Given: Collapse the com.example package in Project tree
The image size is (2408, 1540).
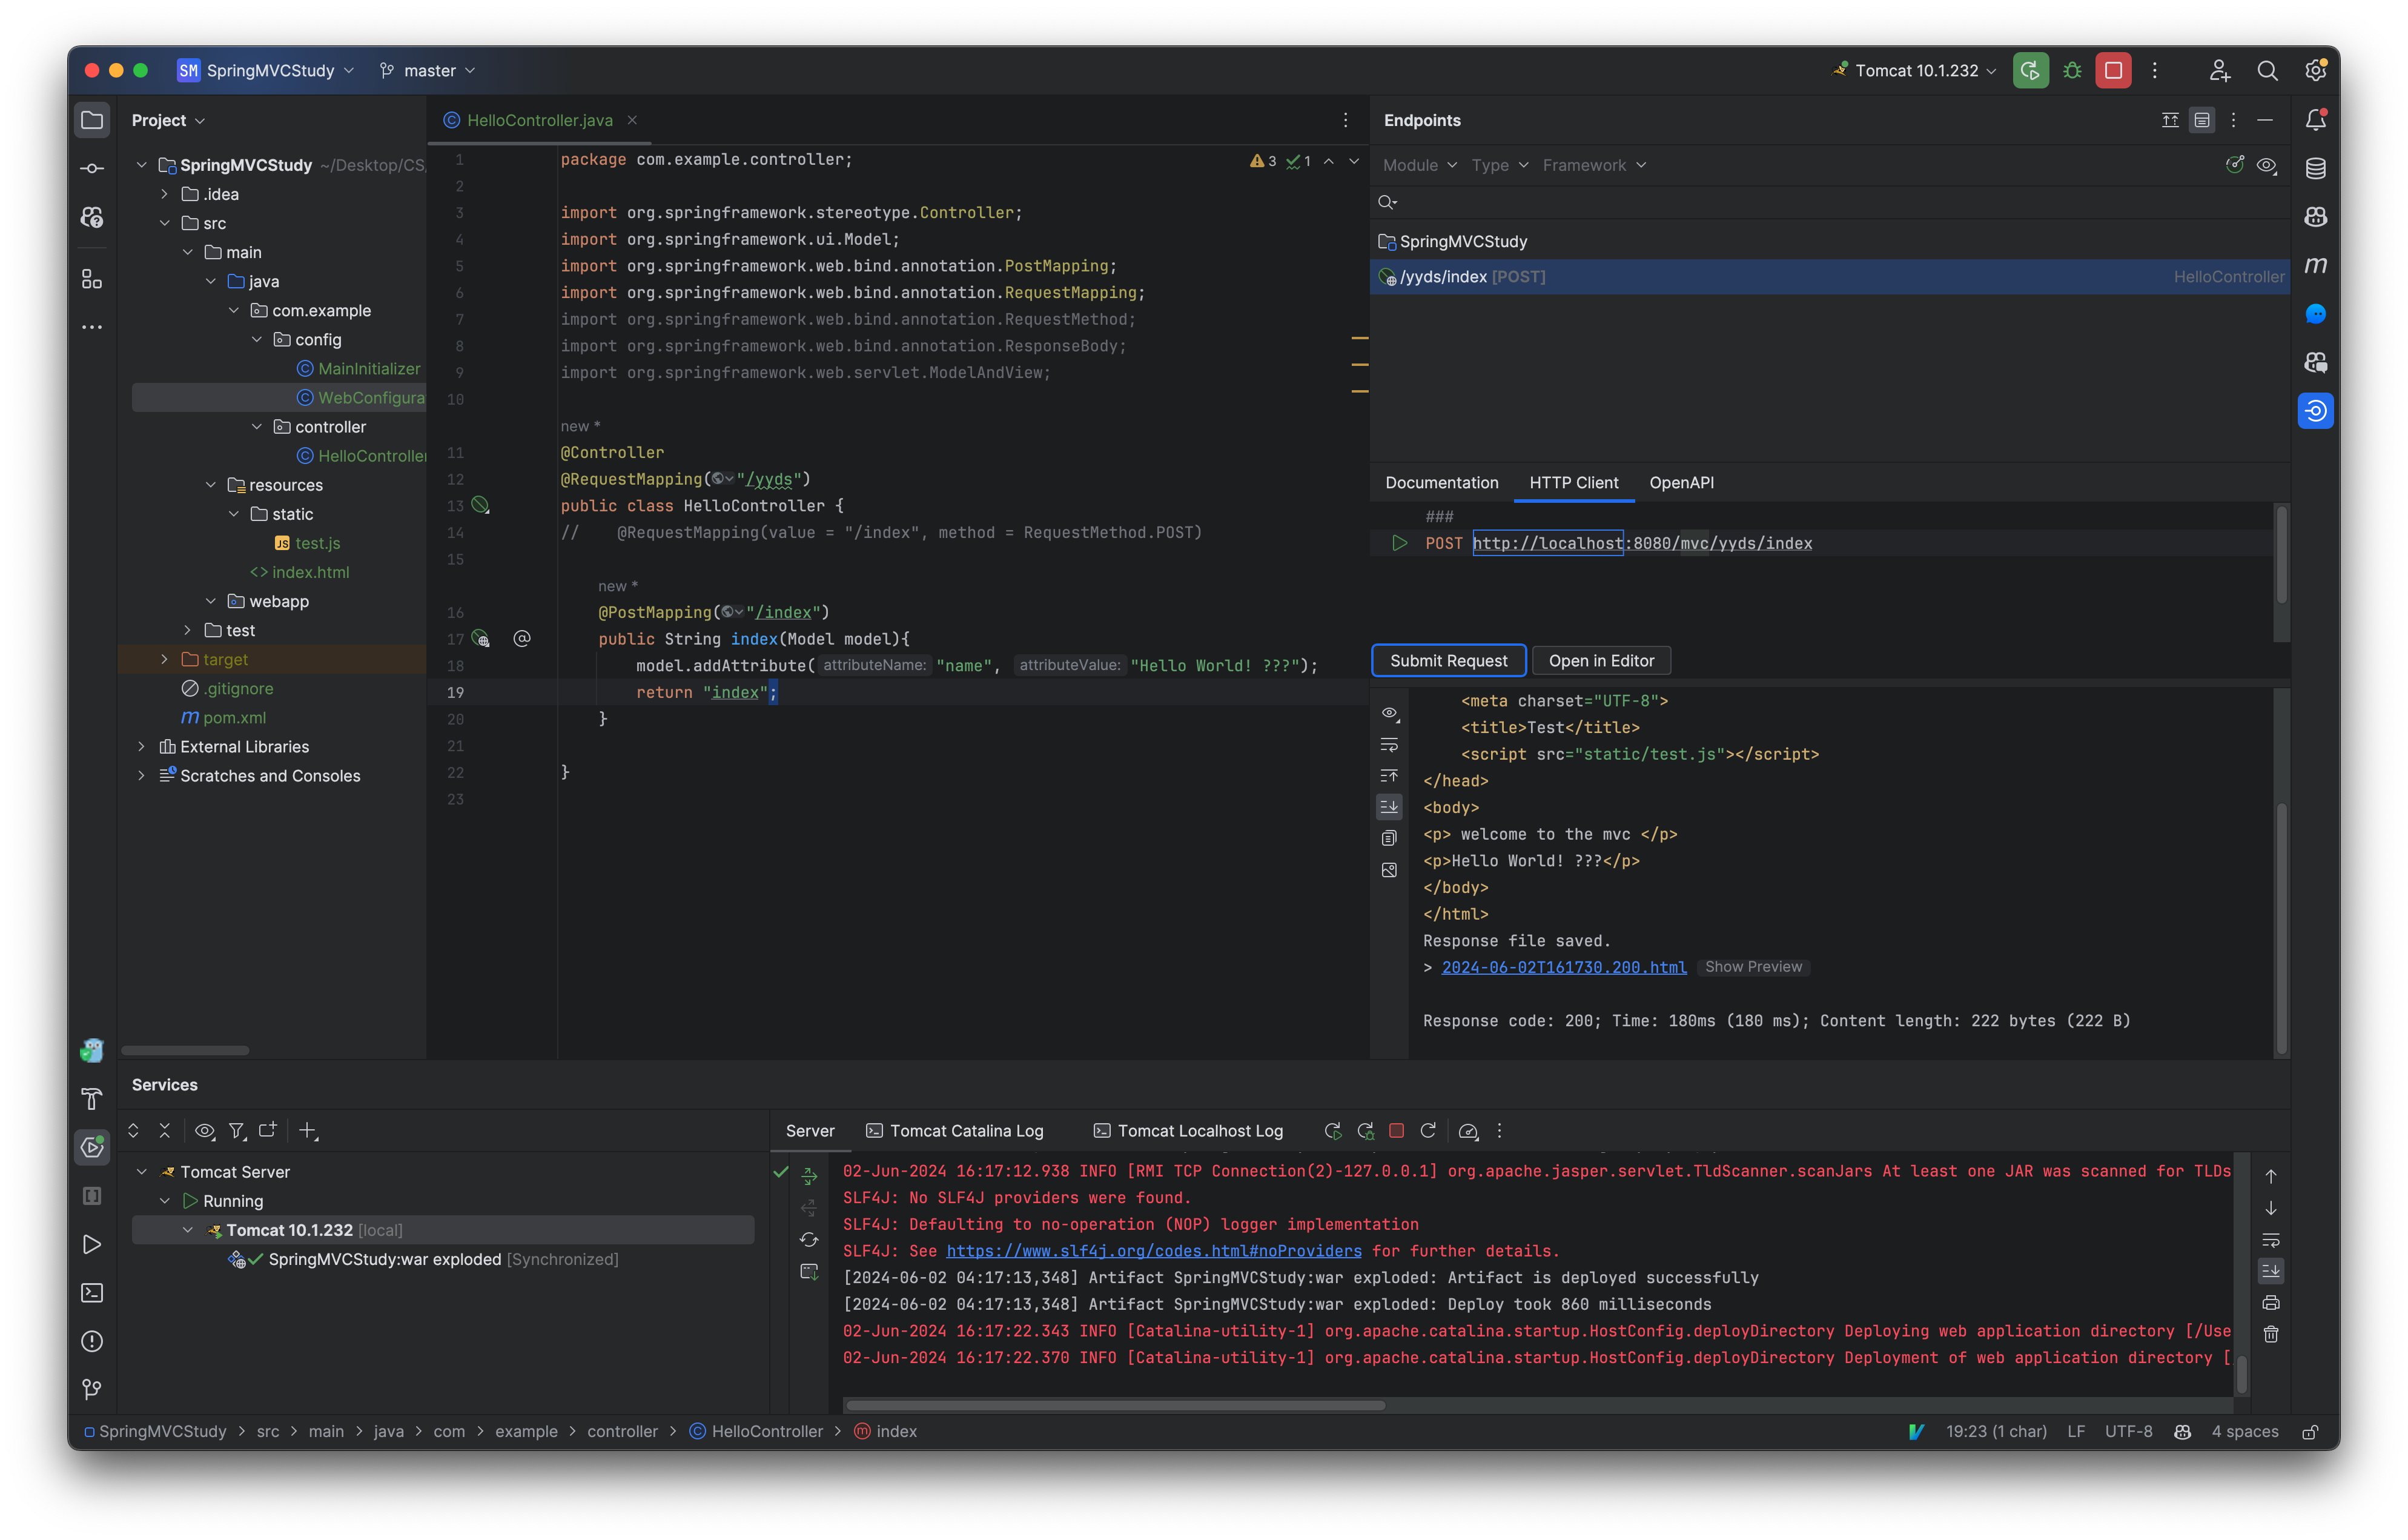Looking at the screenshot, I should 234,310.
